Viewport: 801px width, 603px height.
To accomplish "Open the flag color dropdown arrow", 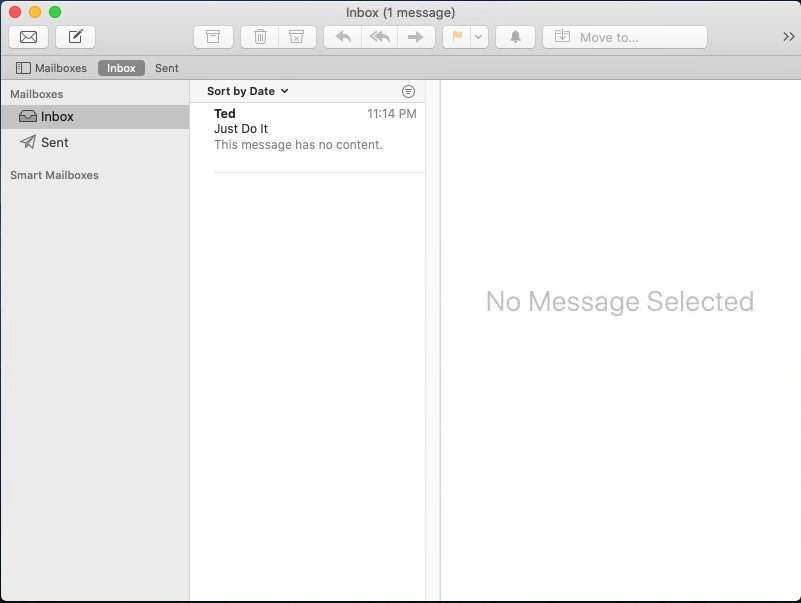I will pyautogui.click(x=479, y=37).
